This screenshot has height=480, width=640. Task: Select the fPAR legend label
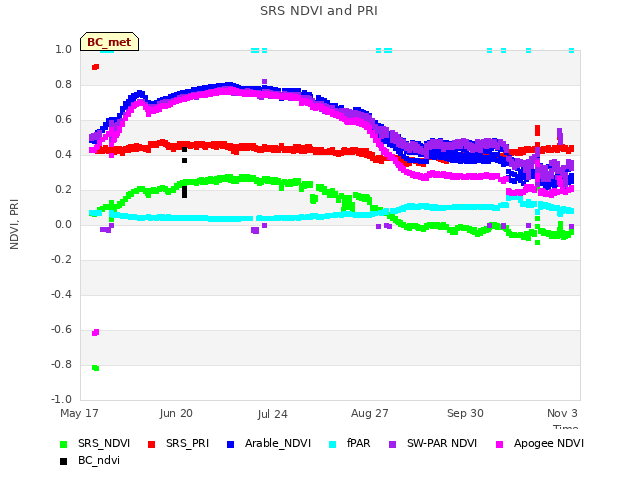(x=359, y=443)
